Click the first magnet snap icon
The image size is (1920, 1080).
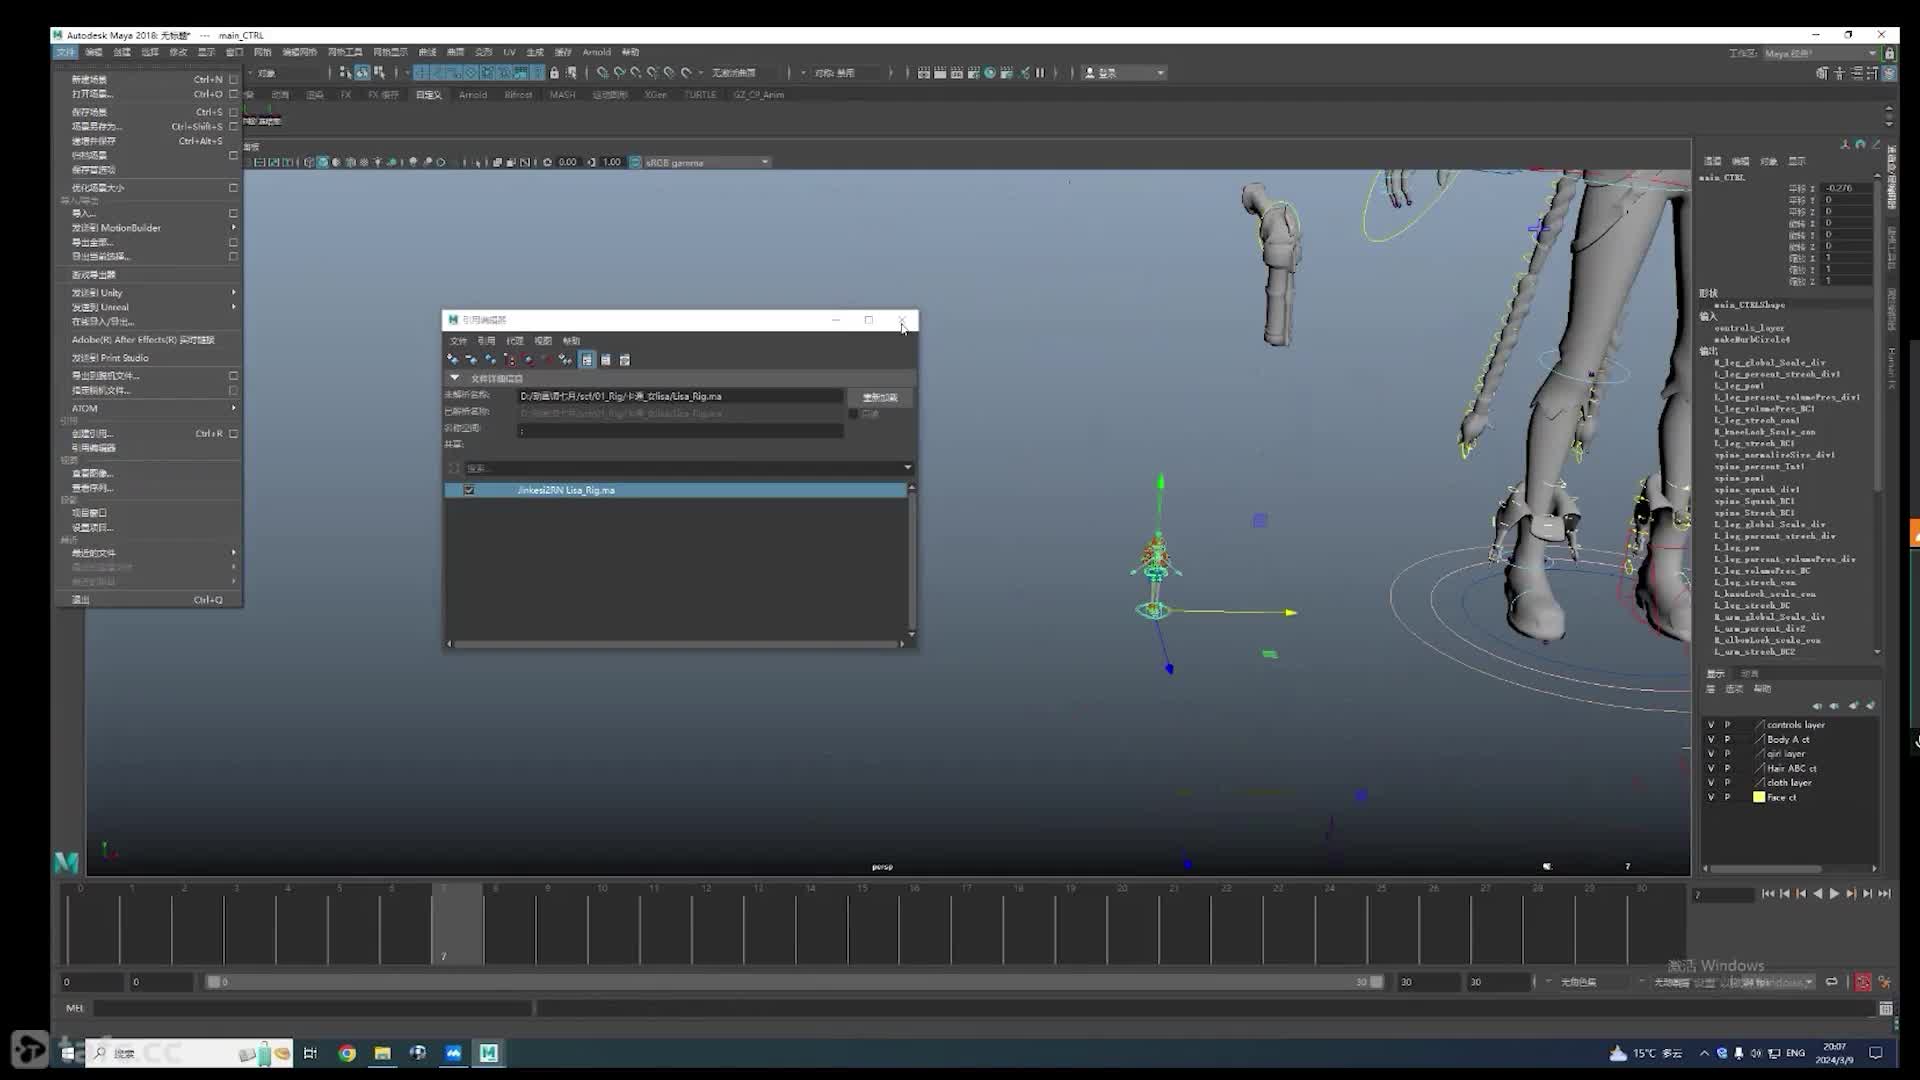pos(602,73)
